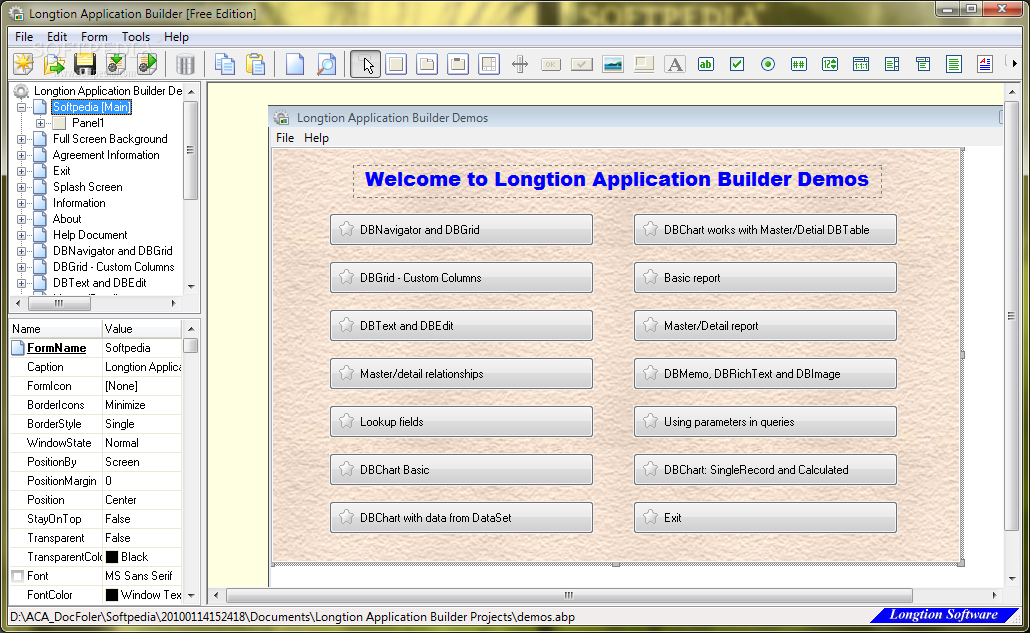The image size is (1030, 633).
Task: Select the pointer arrow tool
Action: pos(366,64)
